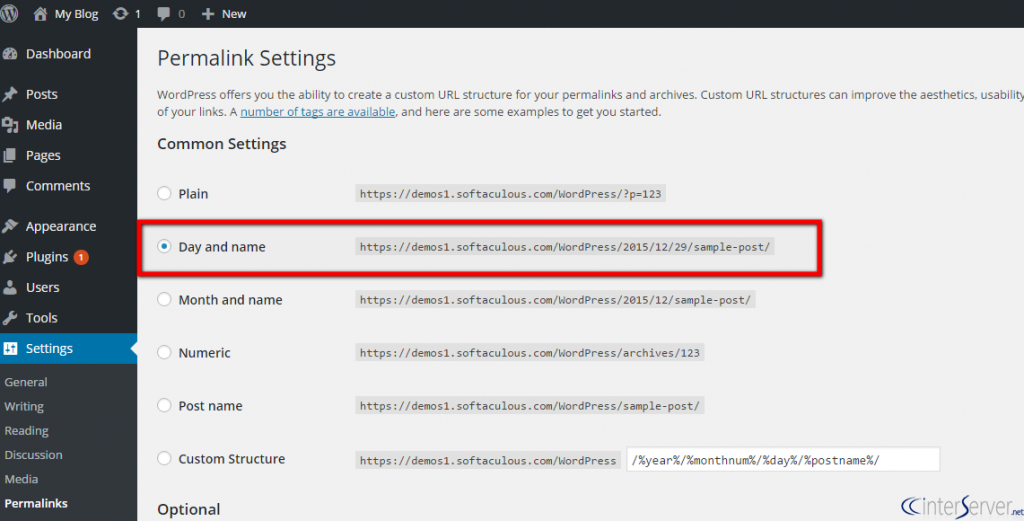Click the Tools wrench icon
This screenshot has width=1024, height=521.
pos(10,318)
